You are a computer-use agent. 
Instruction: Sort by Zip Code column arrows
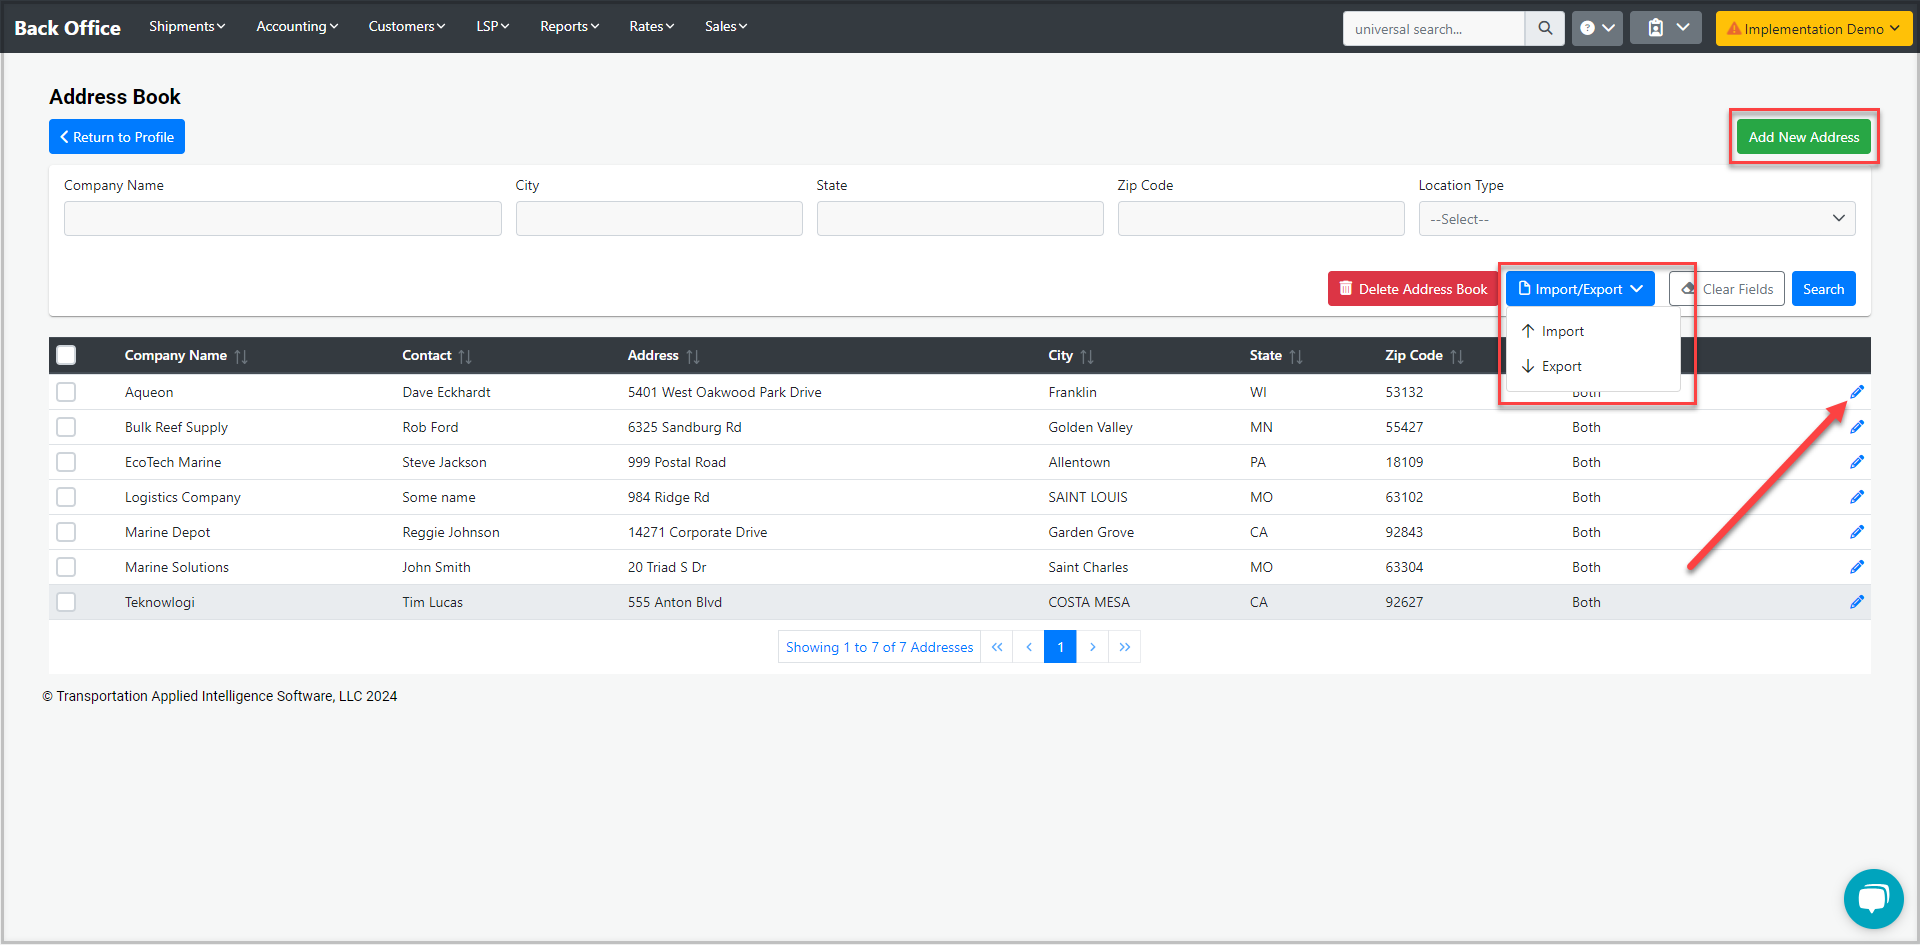pyautogui.click(x=1457, y=356)
